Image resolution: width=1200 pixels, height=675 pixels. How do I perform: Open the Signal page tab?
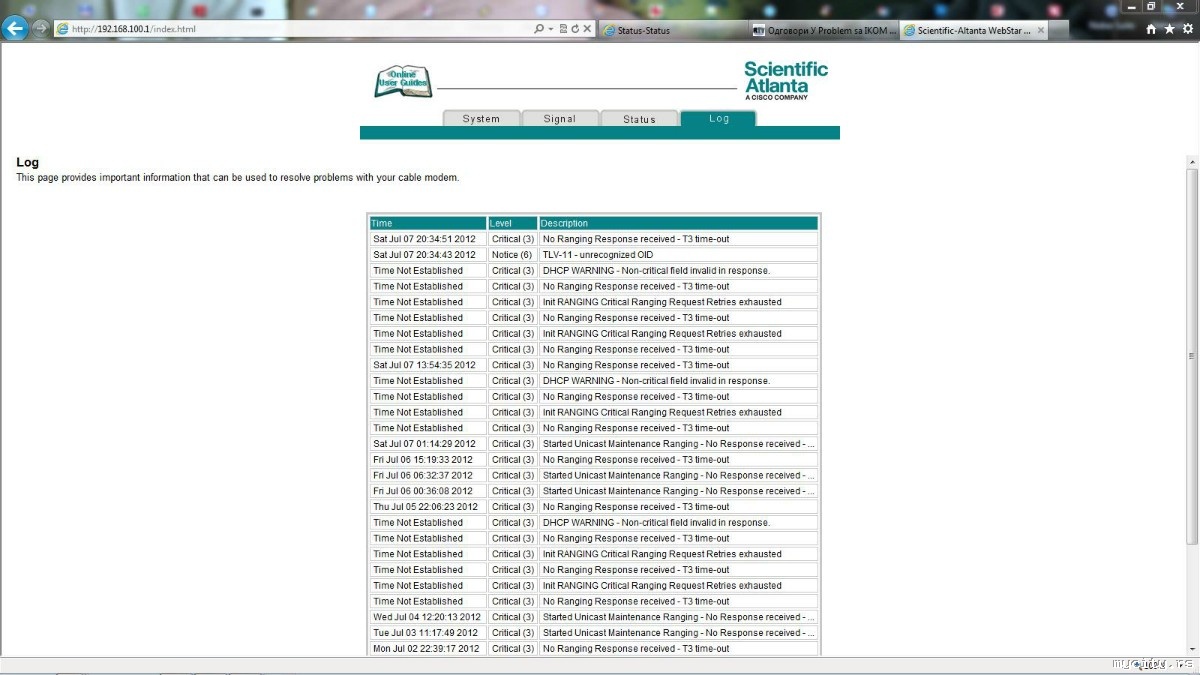click(x=560, y=118)
